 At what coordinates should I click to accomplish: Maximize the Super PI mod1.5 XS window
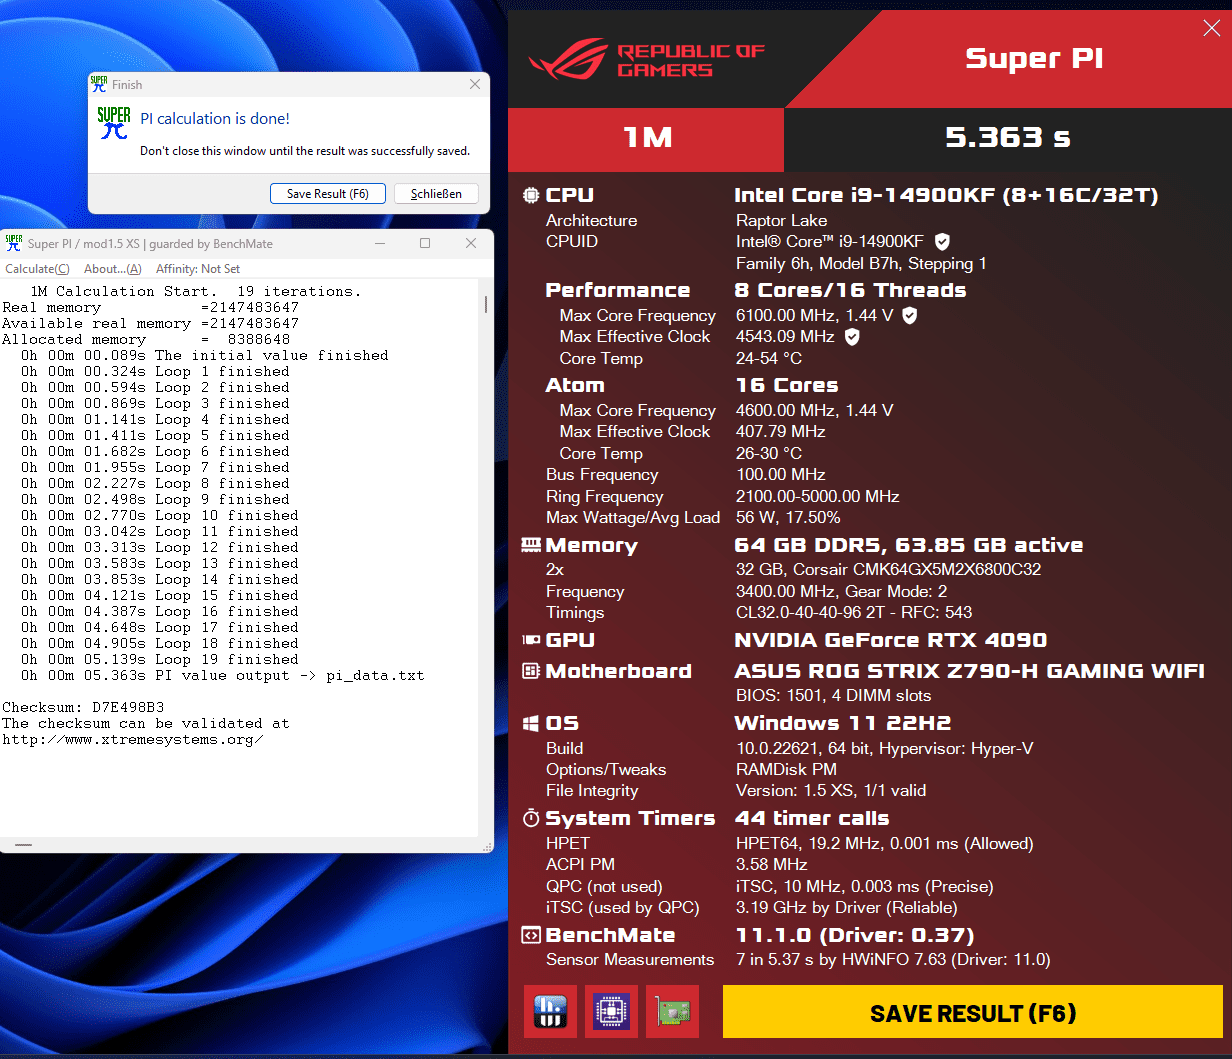(x=425, y=243)
